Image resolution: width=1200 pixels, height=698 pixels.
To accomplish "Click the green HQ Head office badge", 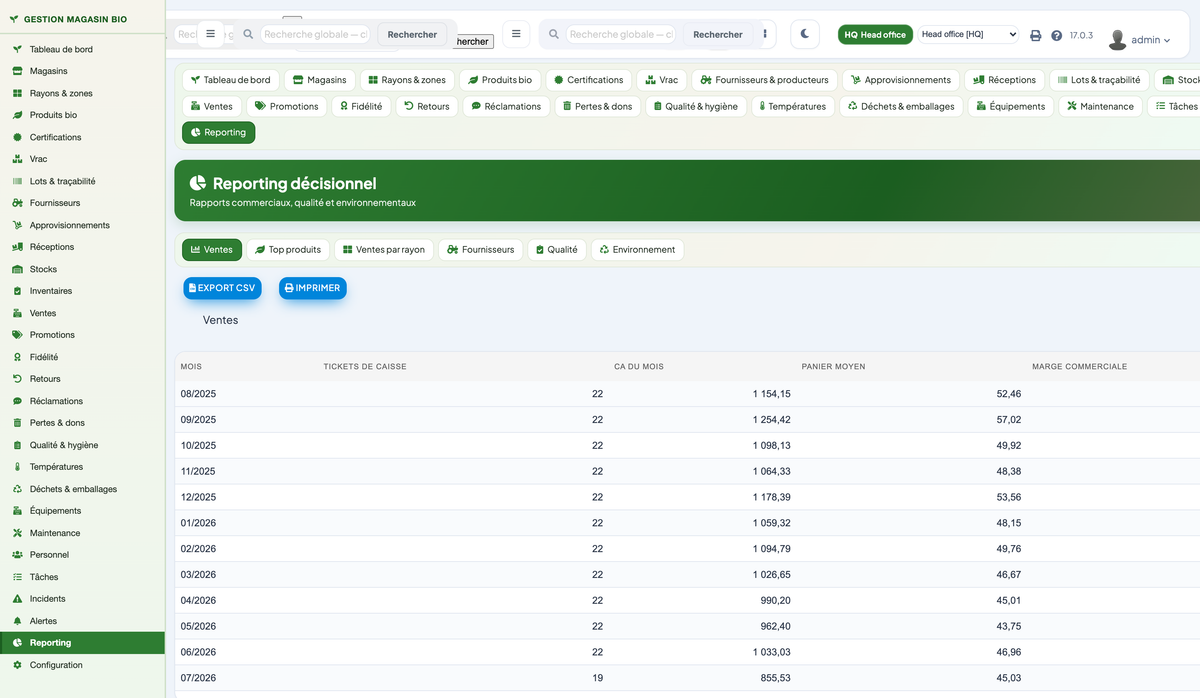I will click(x=875, y=34).
